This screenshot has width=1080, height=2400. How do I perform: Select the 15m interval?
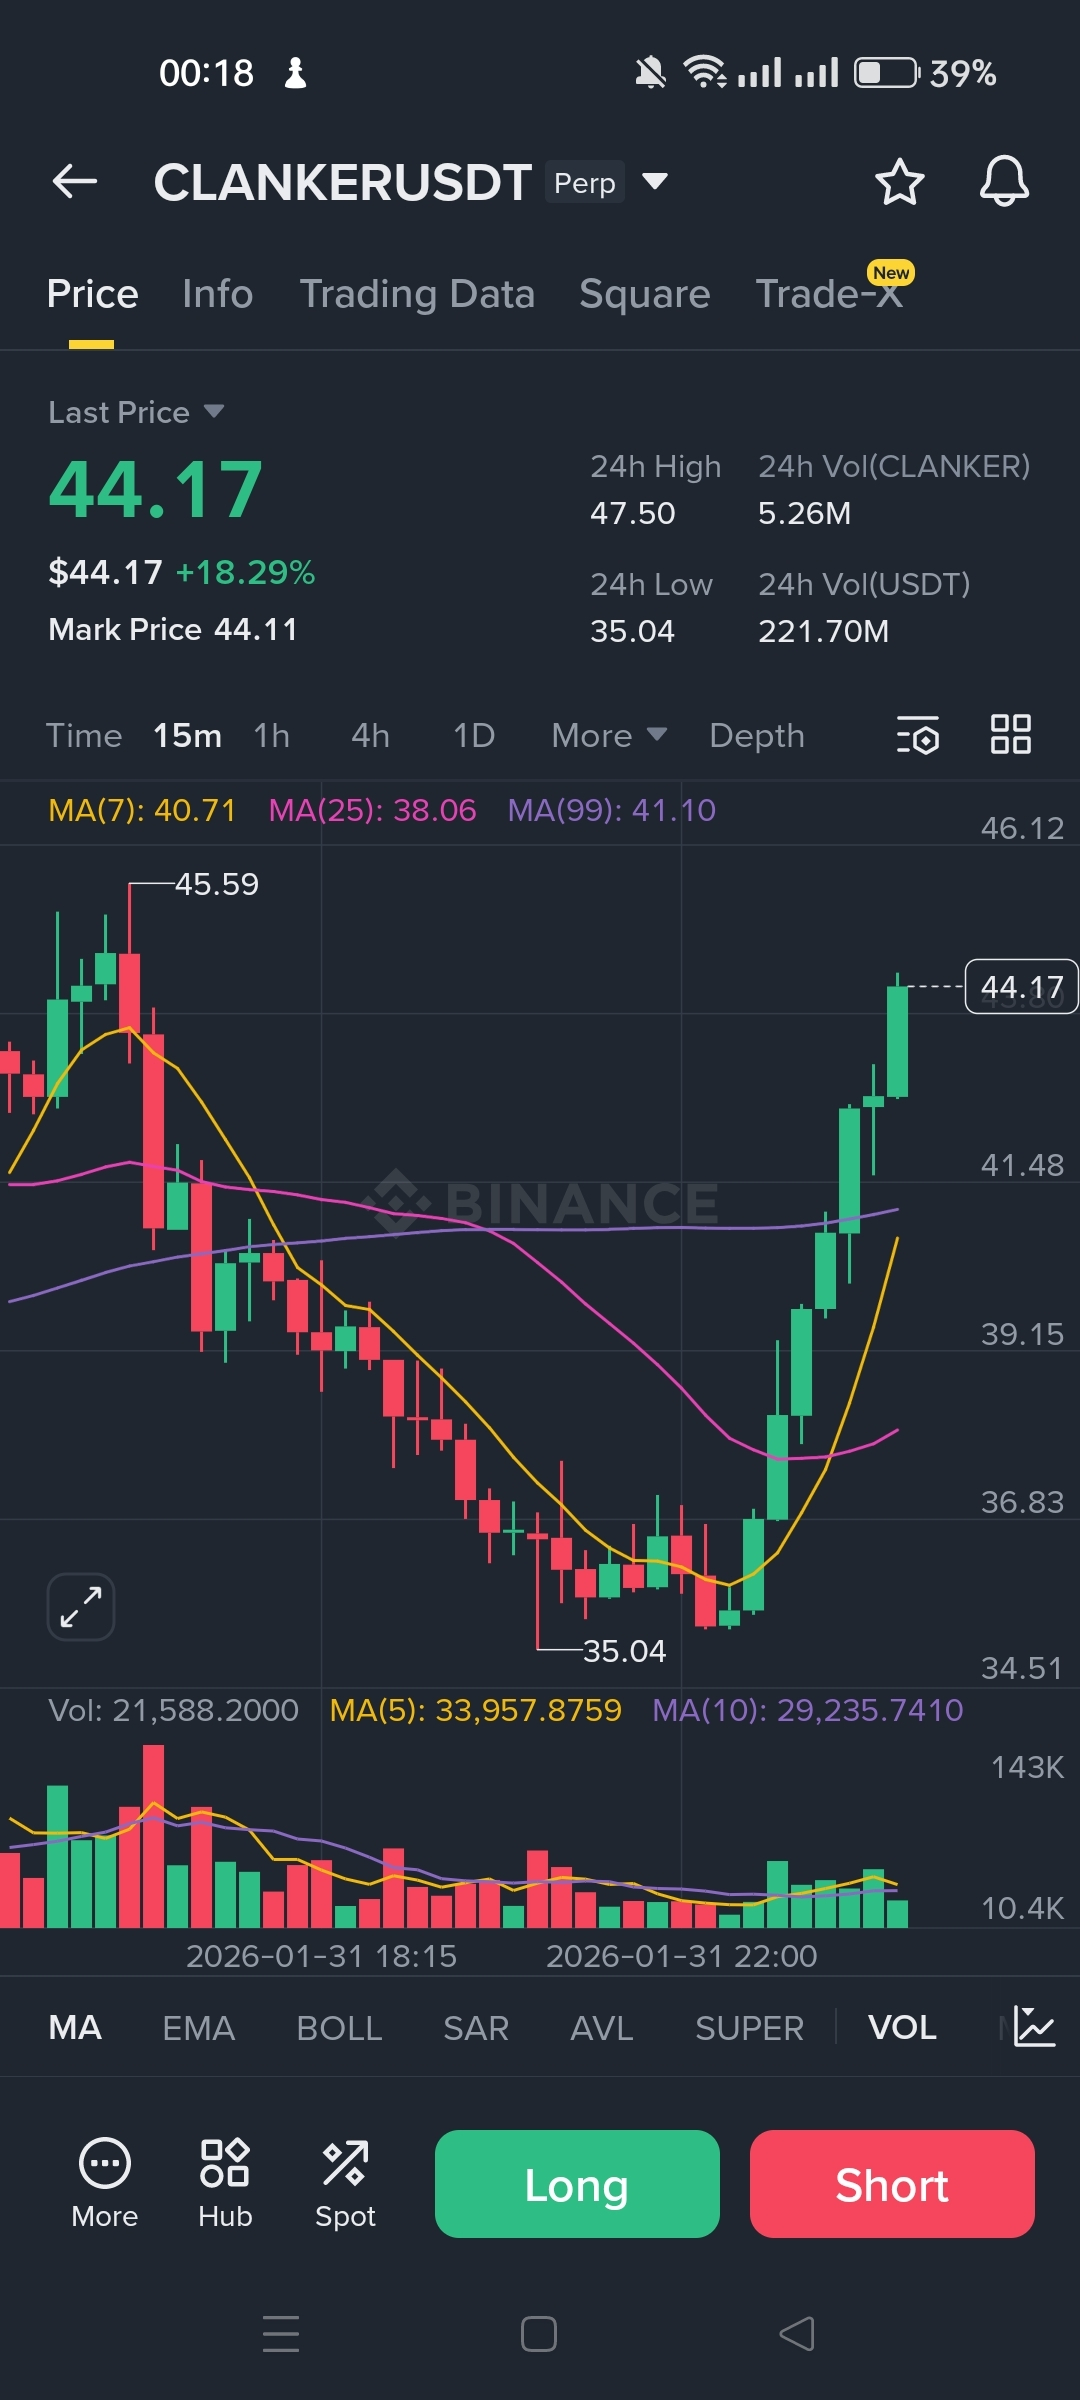coord(187,735)
